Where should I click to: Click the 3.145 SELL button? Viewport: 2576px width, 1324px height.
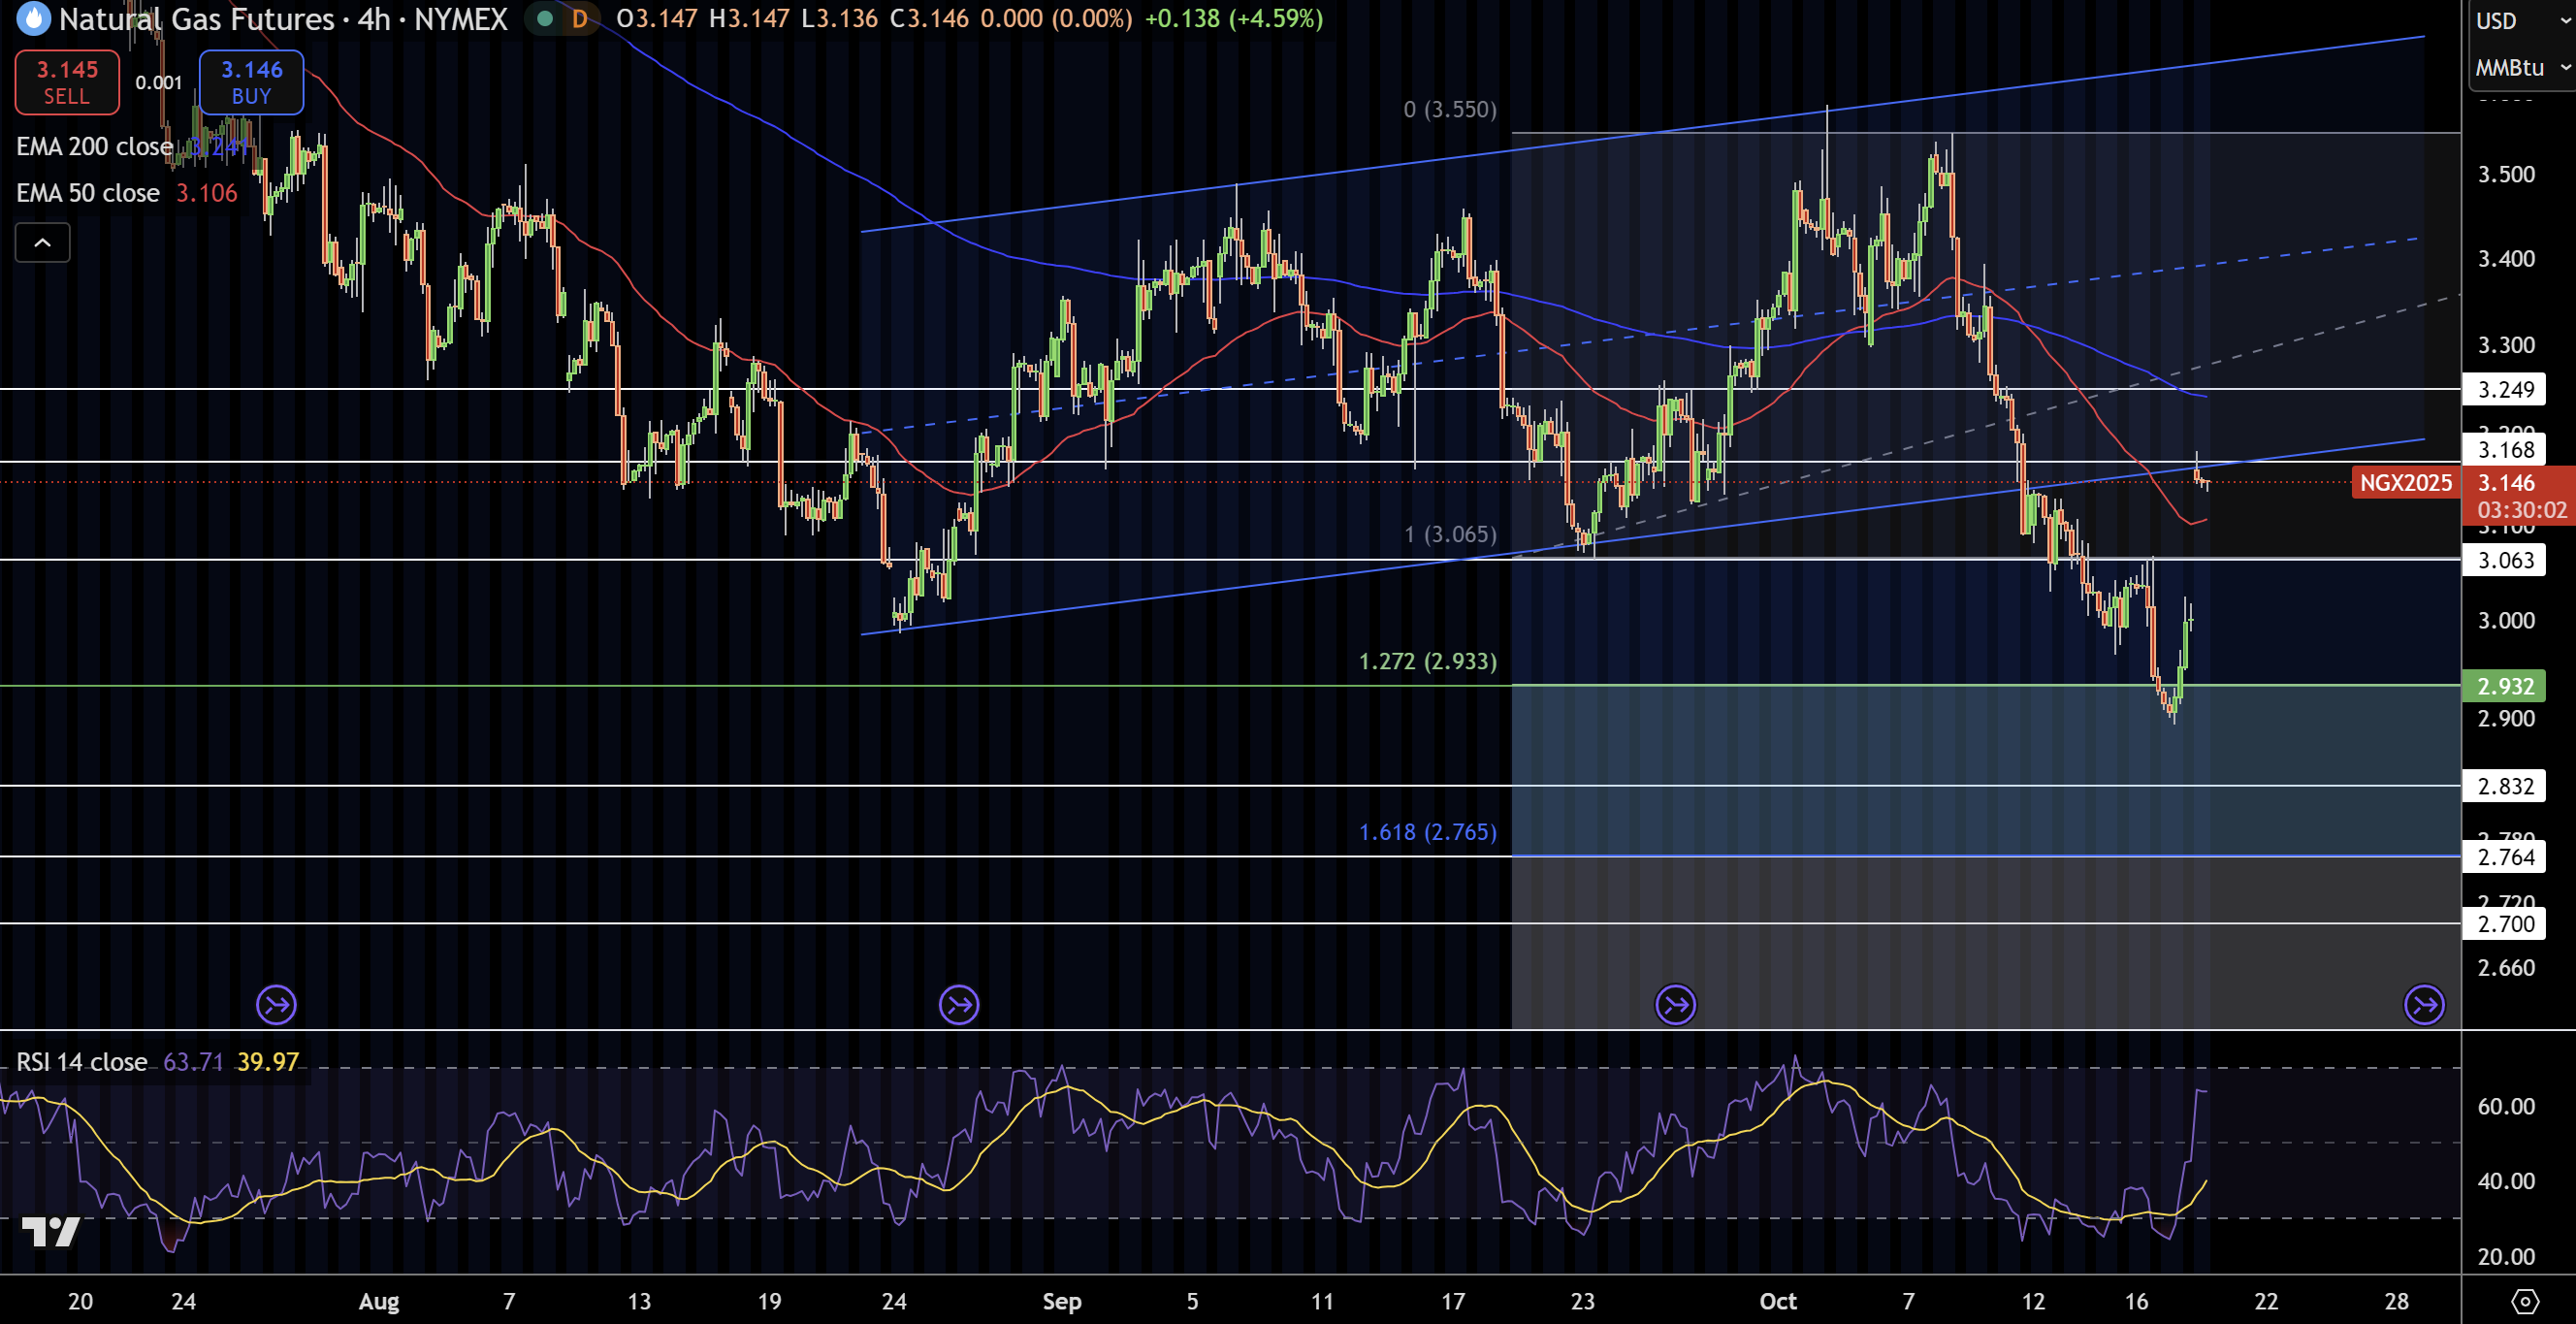[x=67, y=82]
